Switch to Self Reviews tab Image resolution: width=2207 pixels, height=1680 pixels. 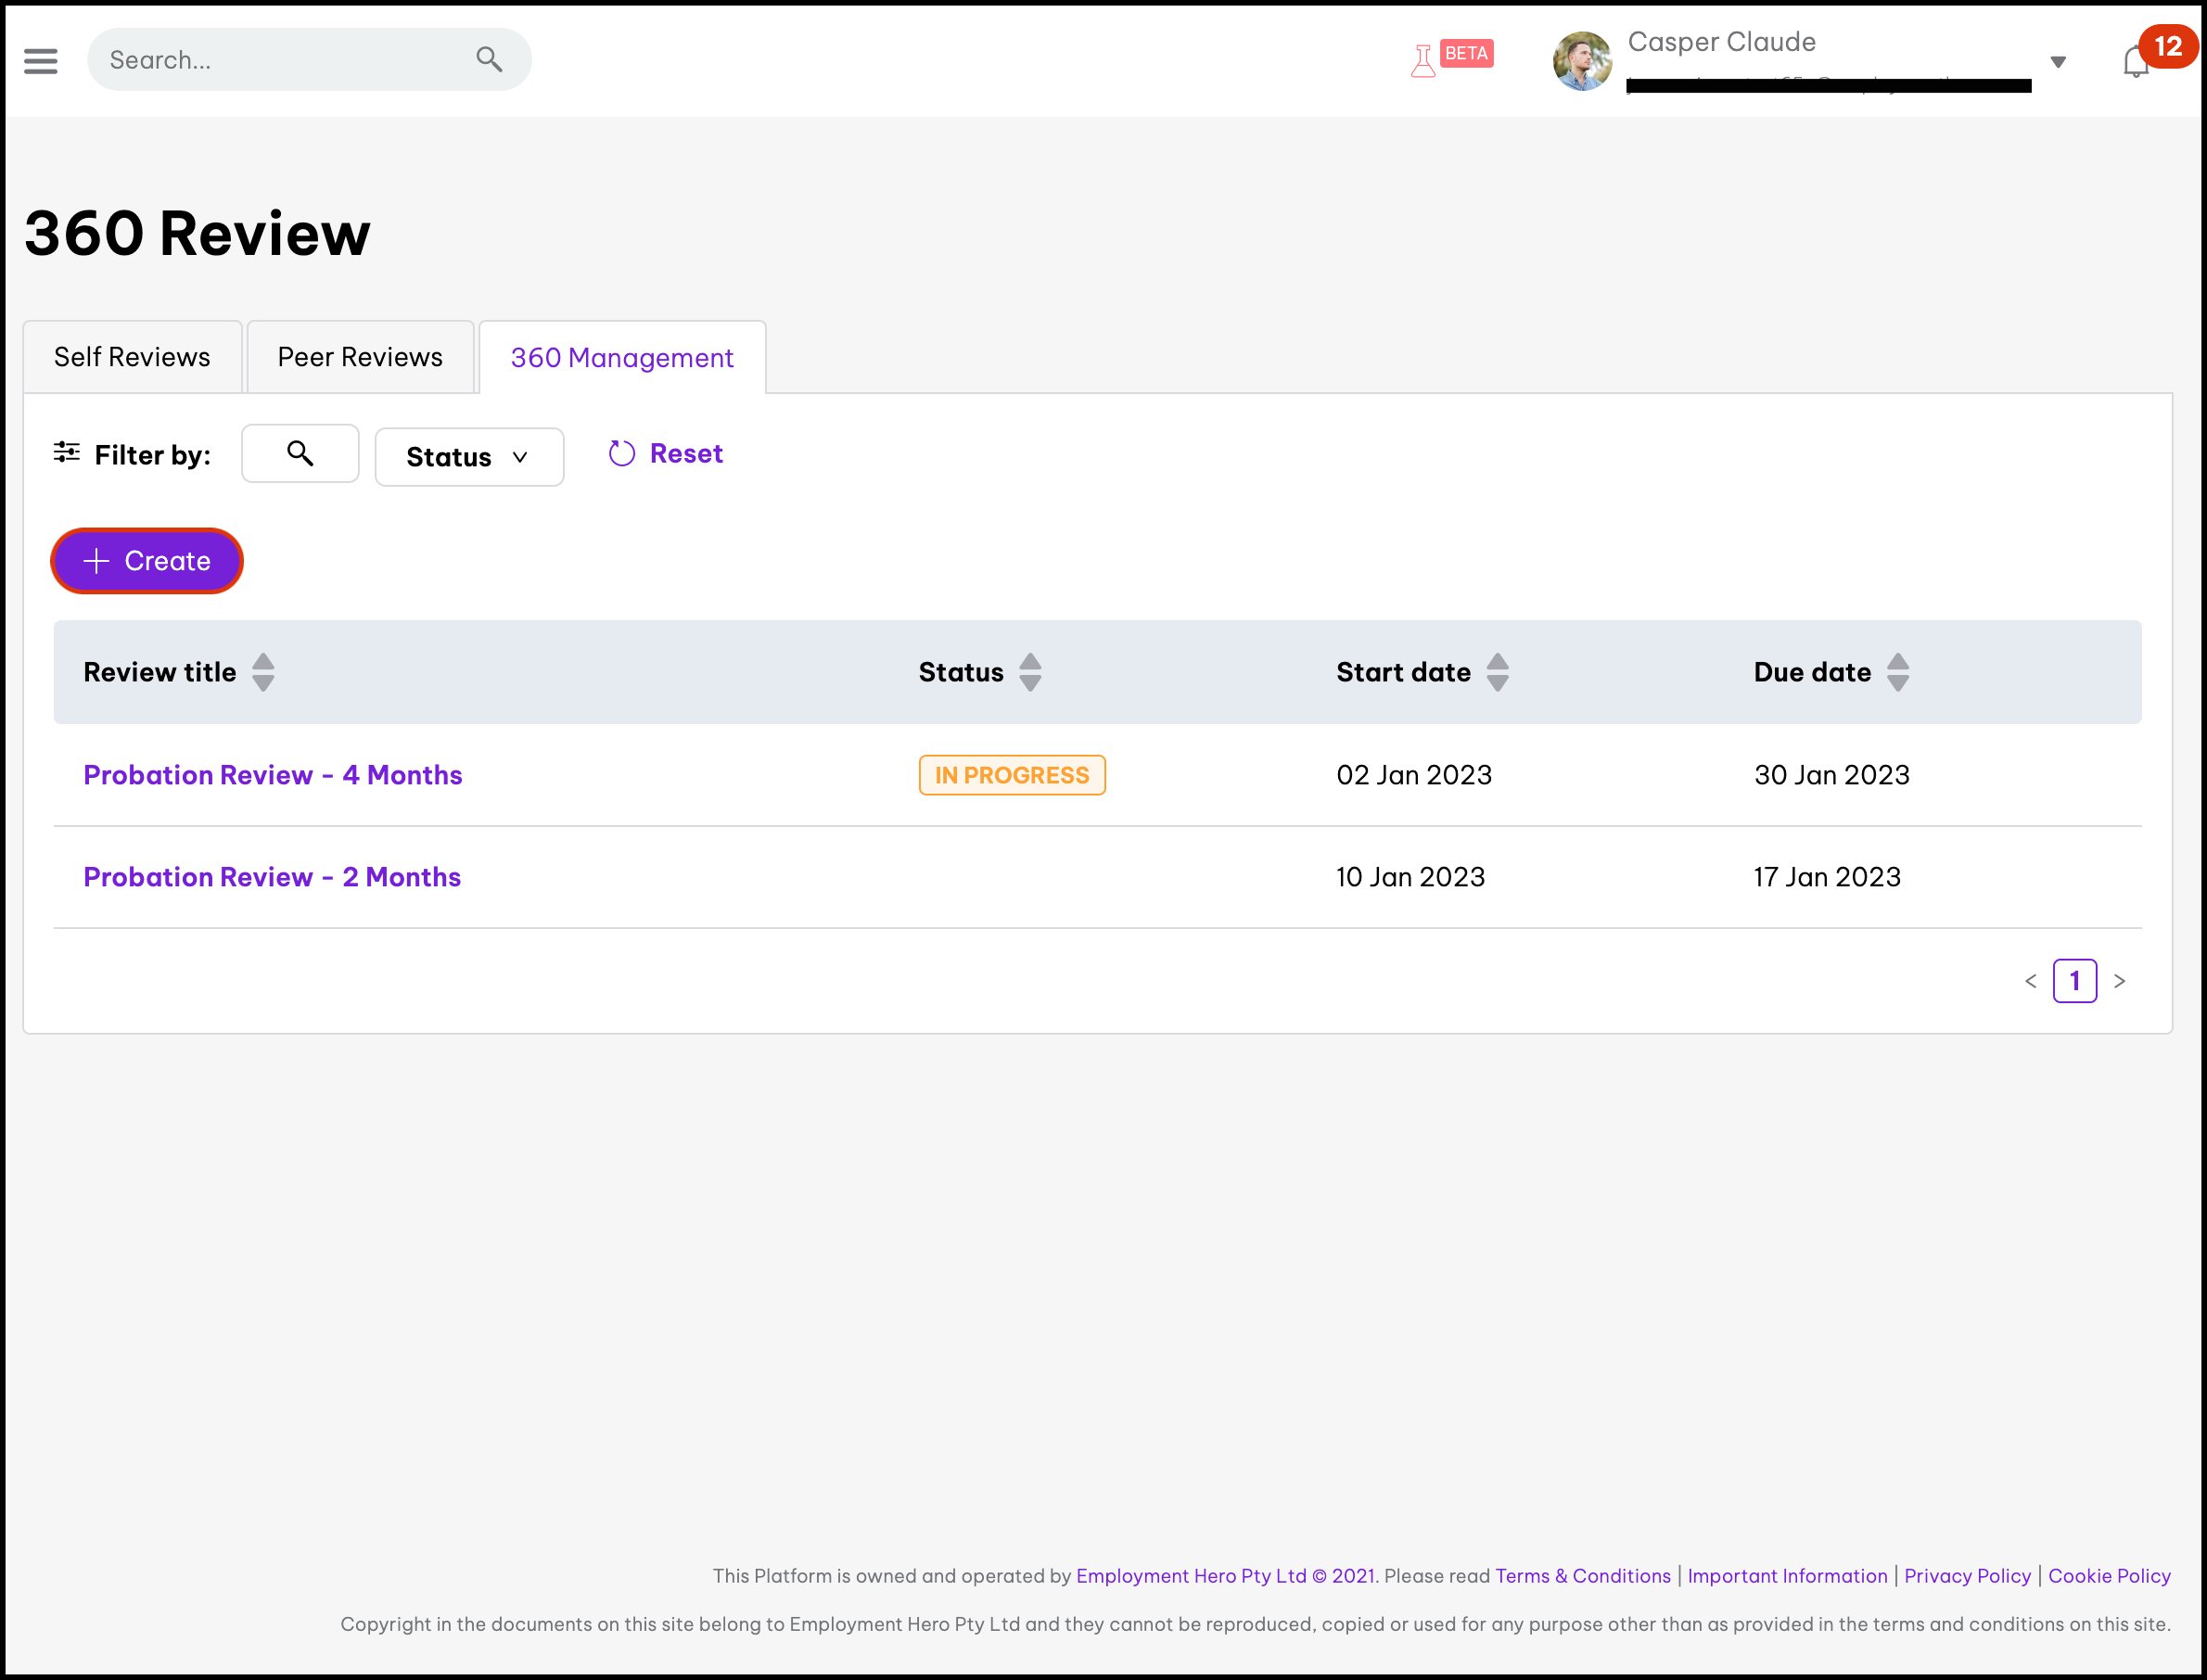(x=132, y=357)
